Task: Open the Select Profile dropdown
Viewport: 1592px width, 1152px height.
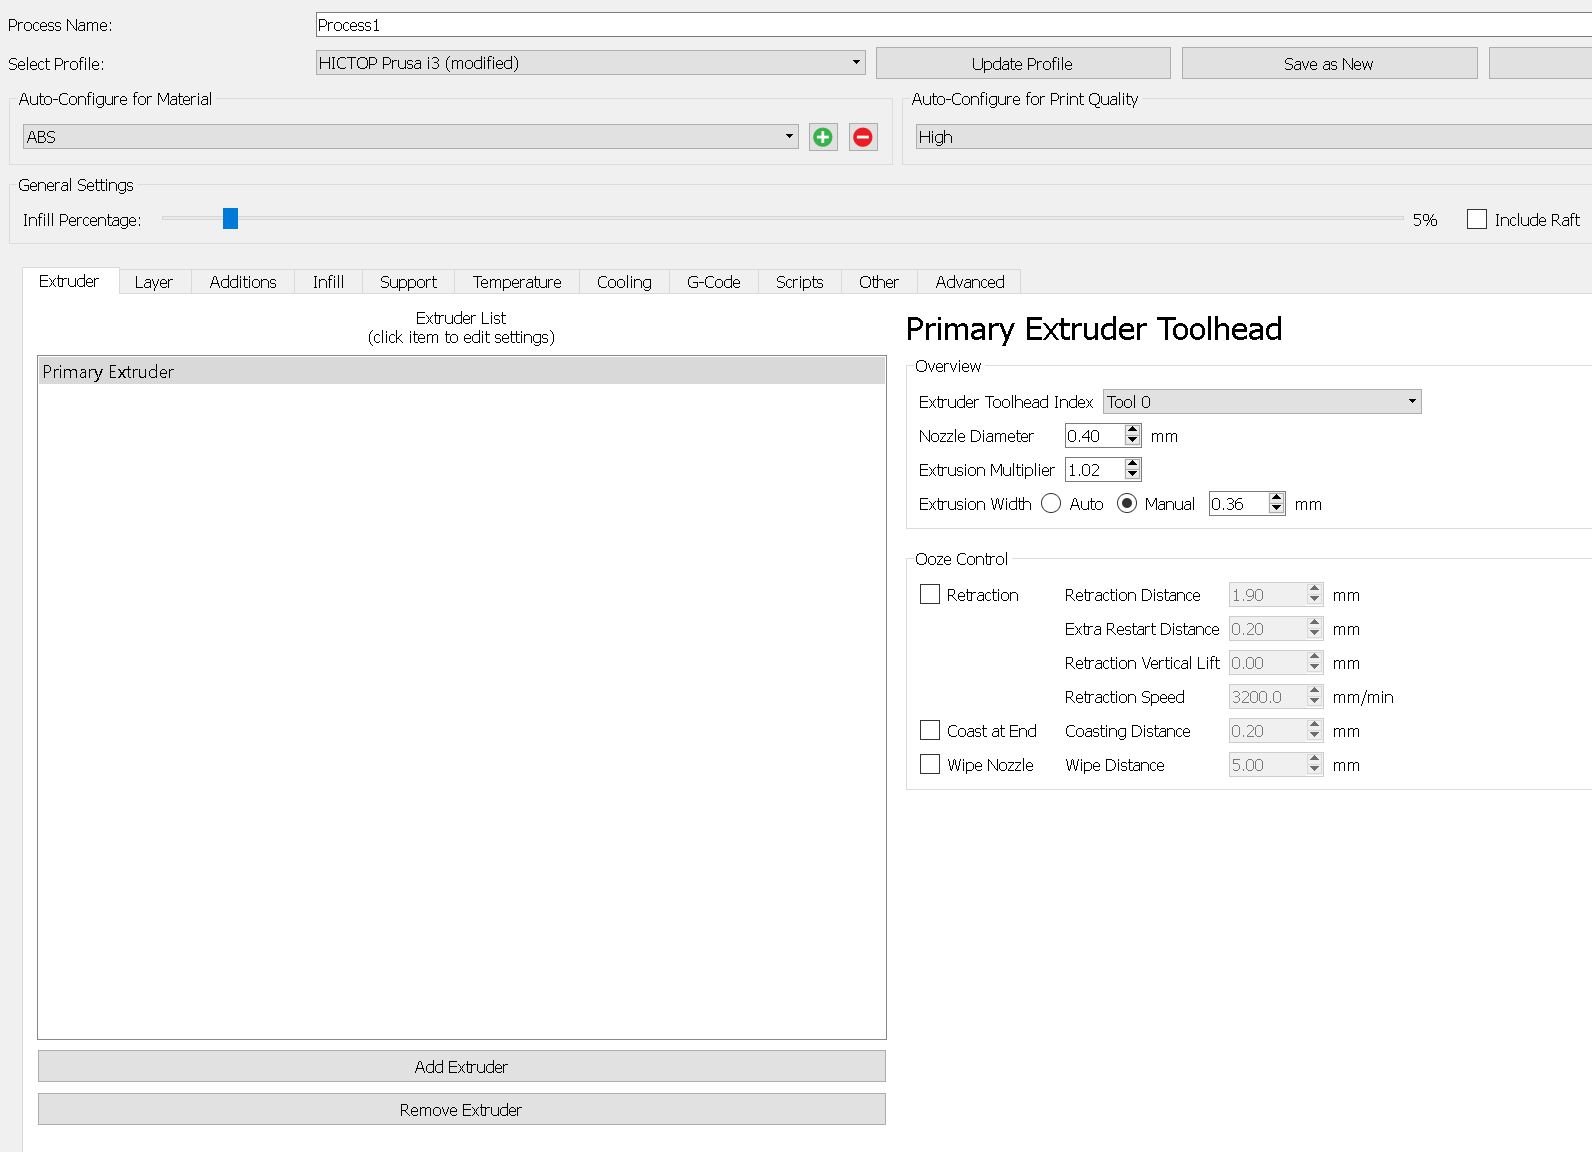Action: pyautogui.click(x=590, y=63)
